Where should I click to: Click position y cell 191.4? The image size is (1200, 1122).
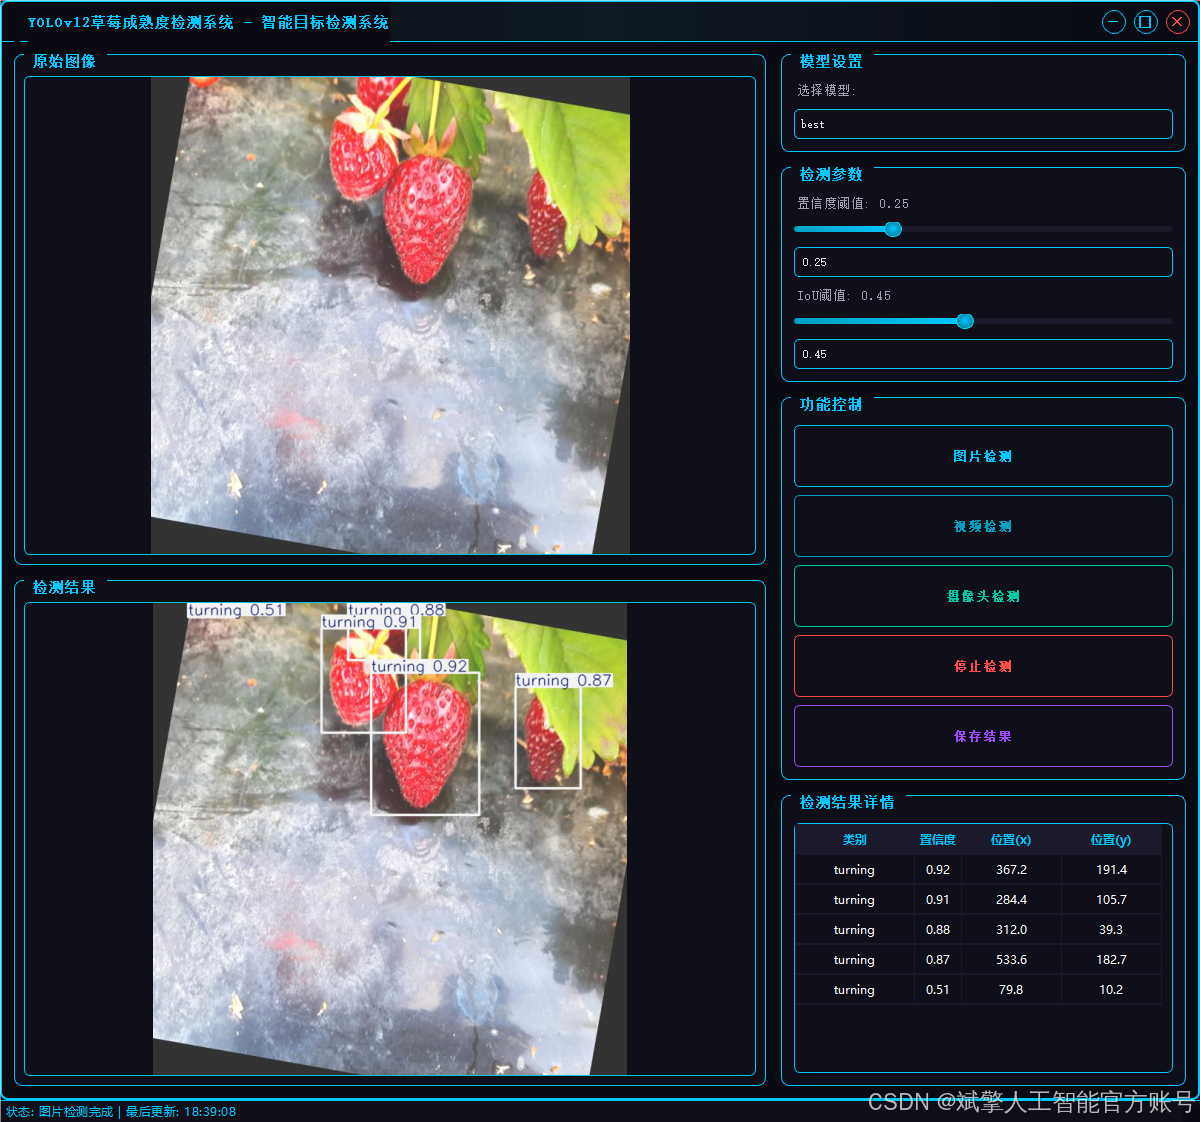coord(1111,870)
